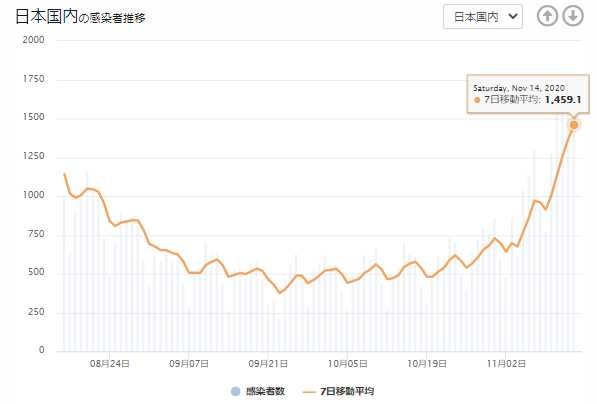
Task: Click the 2000 y-axis label
Action: click(34, 40)
